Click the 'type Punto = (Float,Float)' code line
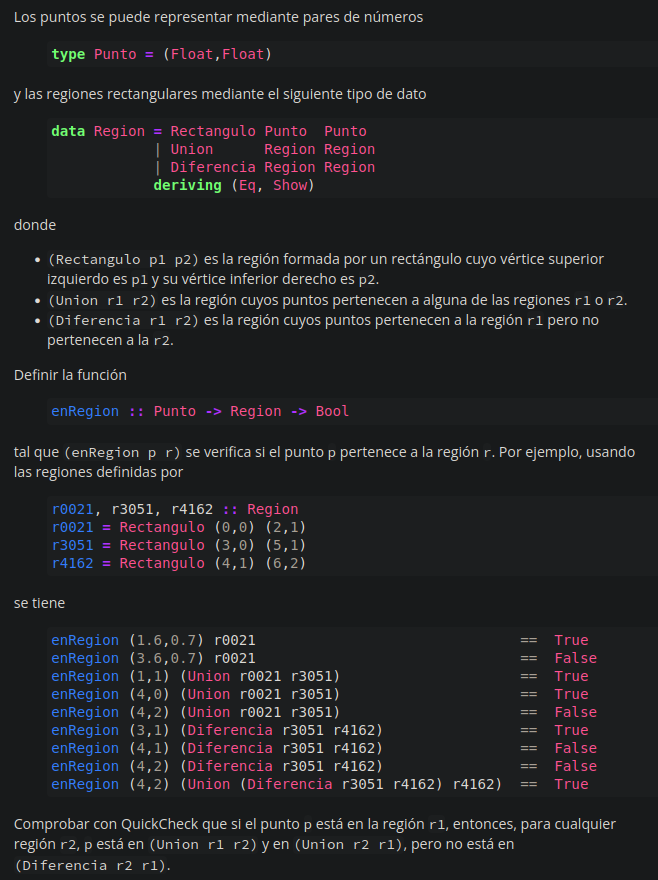The width and height of the screenshot is (658, 880). [161, 54]
